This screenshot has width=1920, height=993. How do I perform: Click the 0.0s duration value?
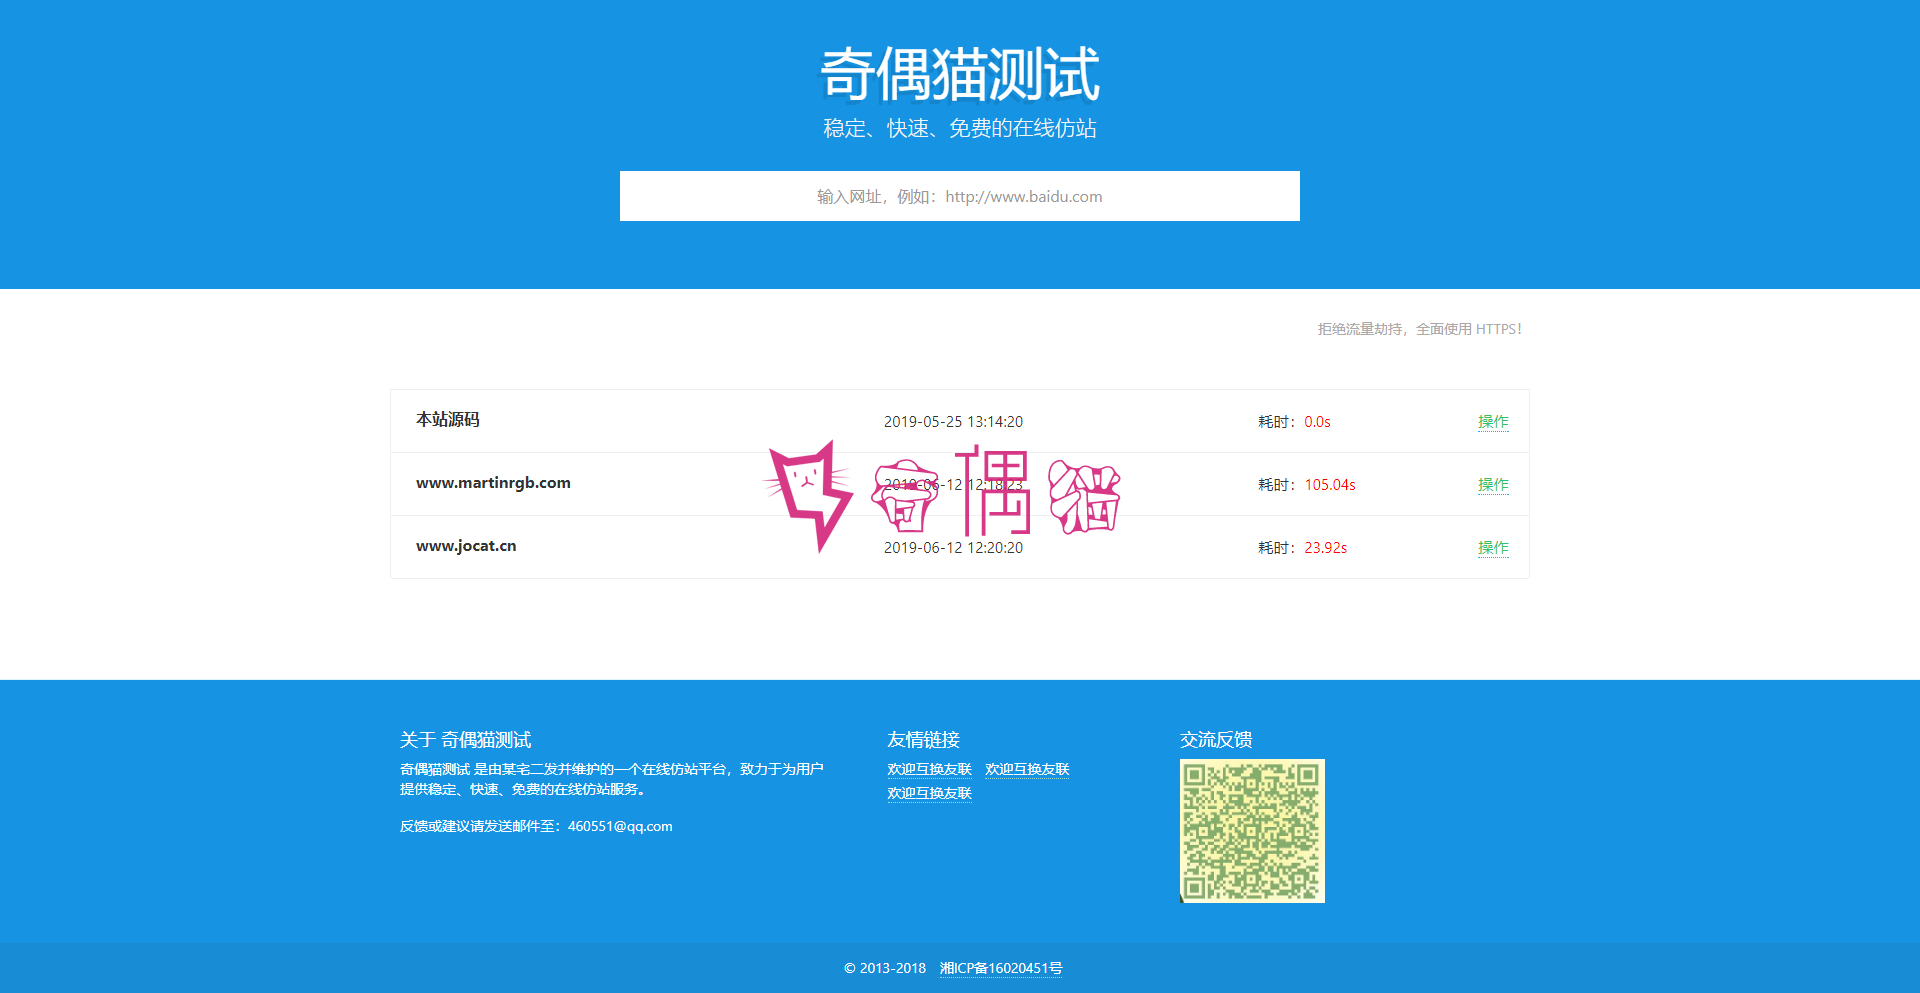click(1317, 422)
